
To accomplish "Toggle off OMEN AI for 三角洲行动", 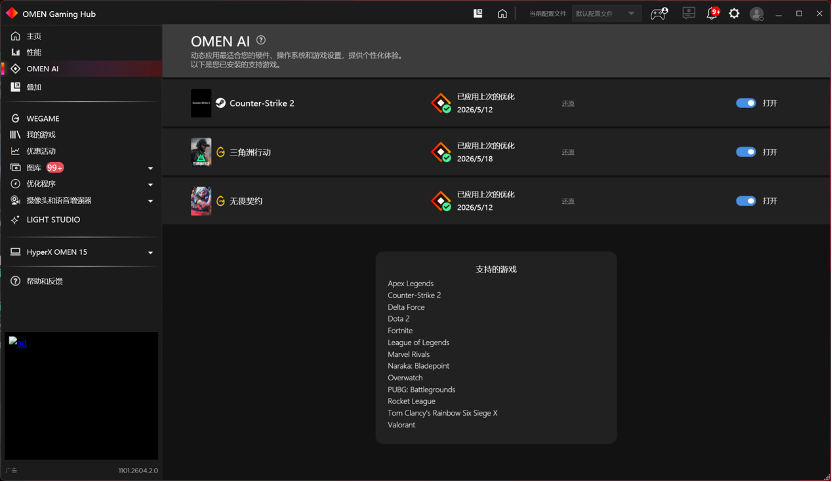I will click(x=746, y=152).
